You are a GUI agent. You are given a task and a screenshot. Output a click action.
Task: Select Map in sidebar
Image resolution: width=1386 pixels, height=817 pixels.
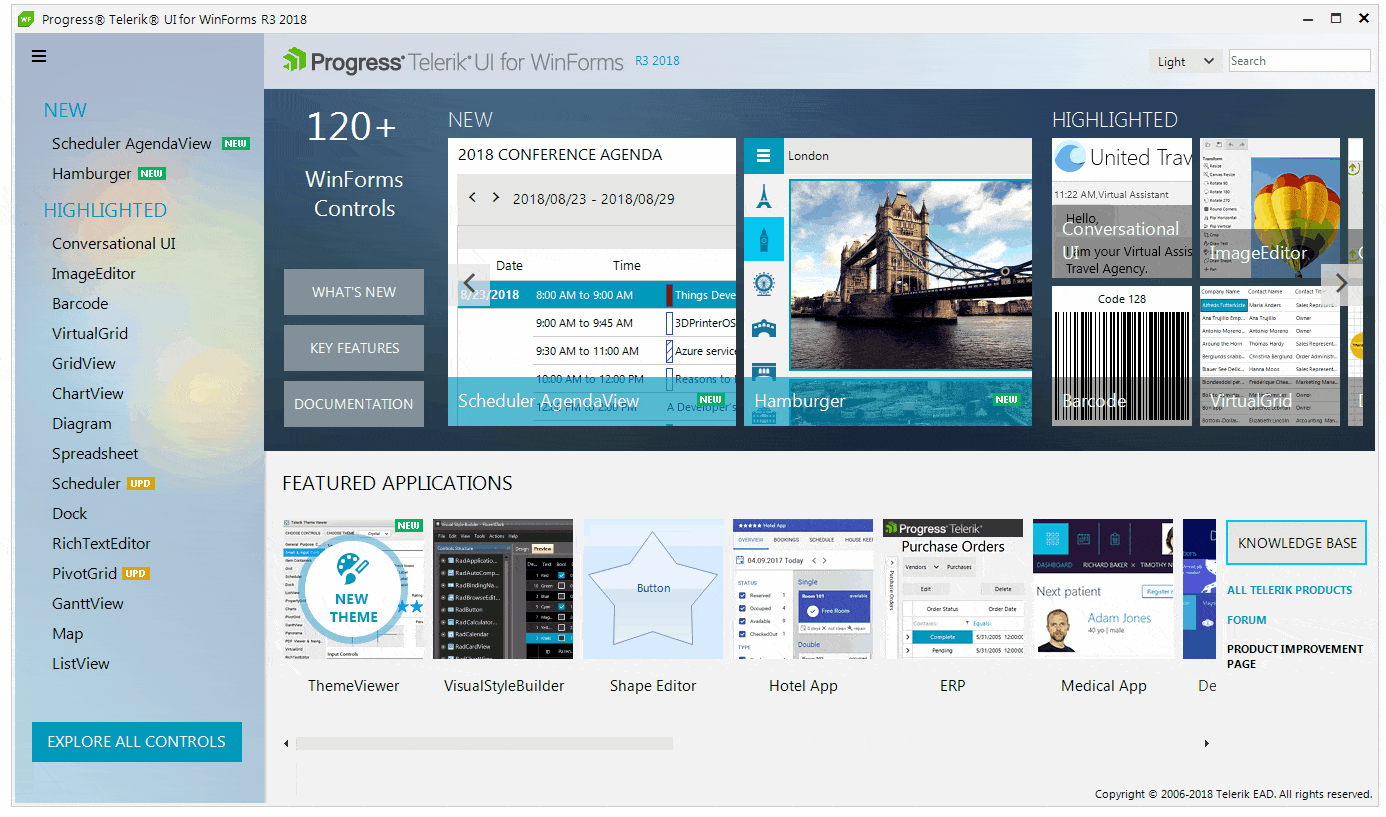[x=68, y=634]
